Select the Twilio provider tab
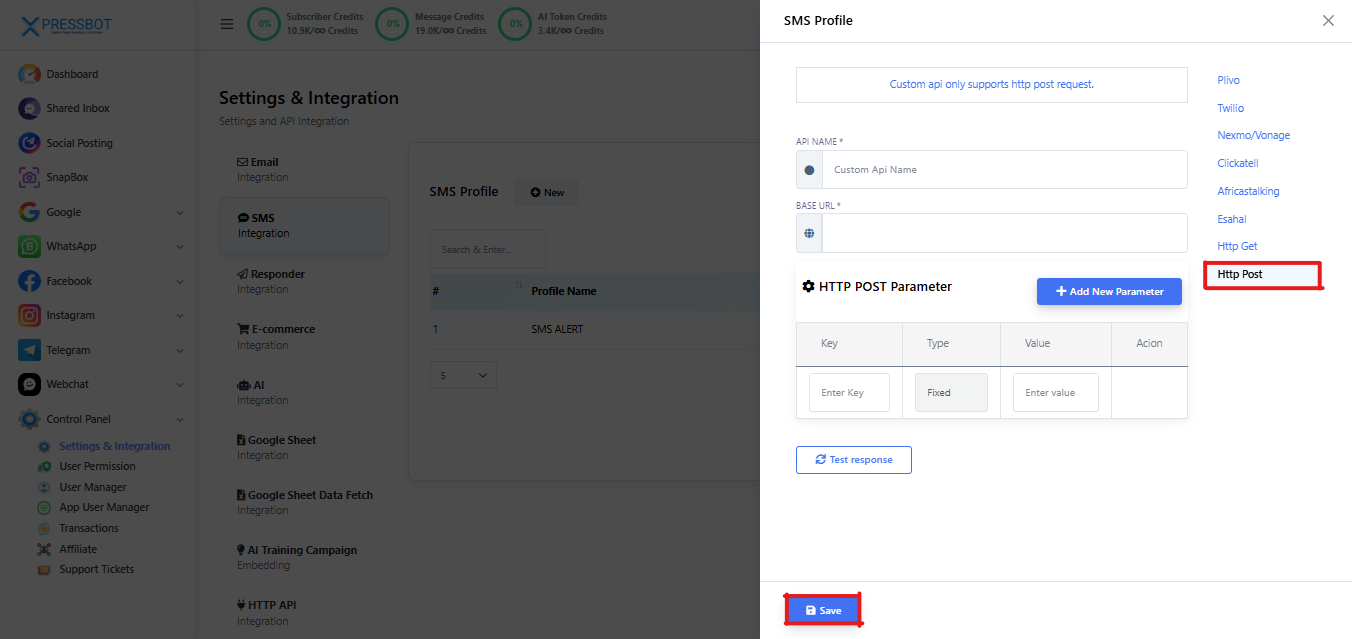Viewport: 1352px width, 639px height. point(1230,108)
